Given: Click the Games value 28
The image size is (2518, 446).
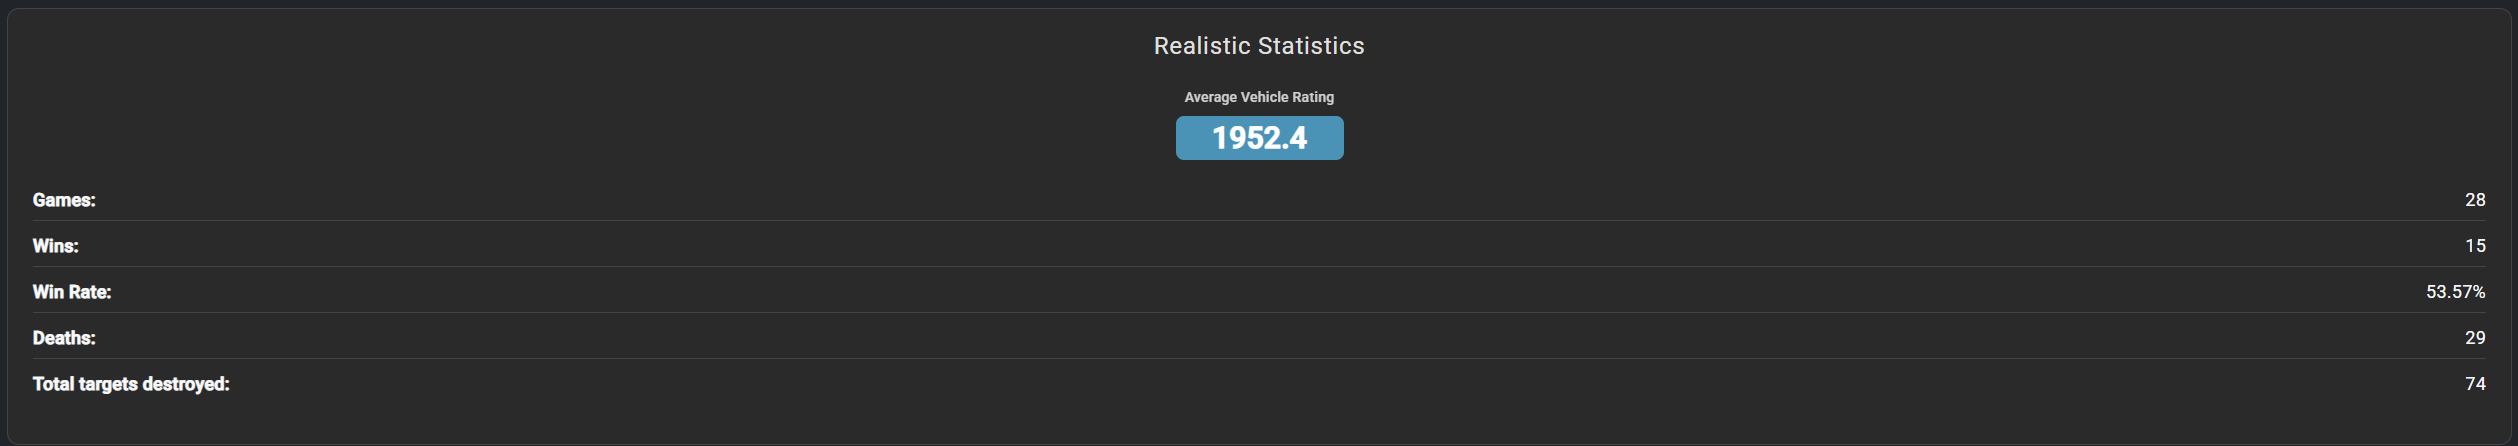Looking at the screenshot, I should point(2475,200).
